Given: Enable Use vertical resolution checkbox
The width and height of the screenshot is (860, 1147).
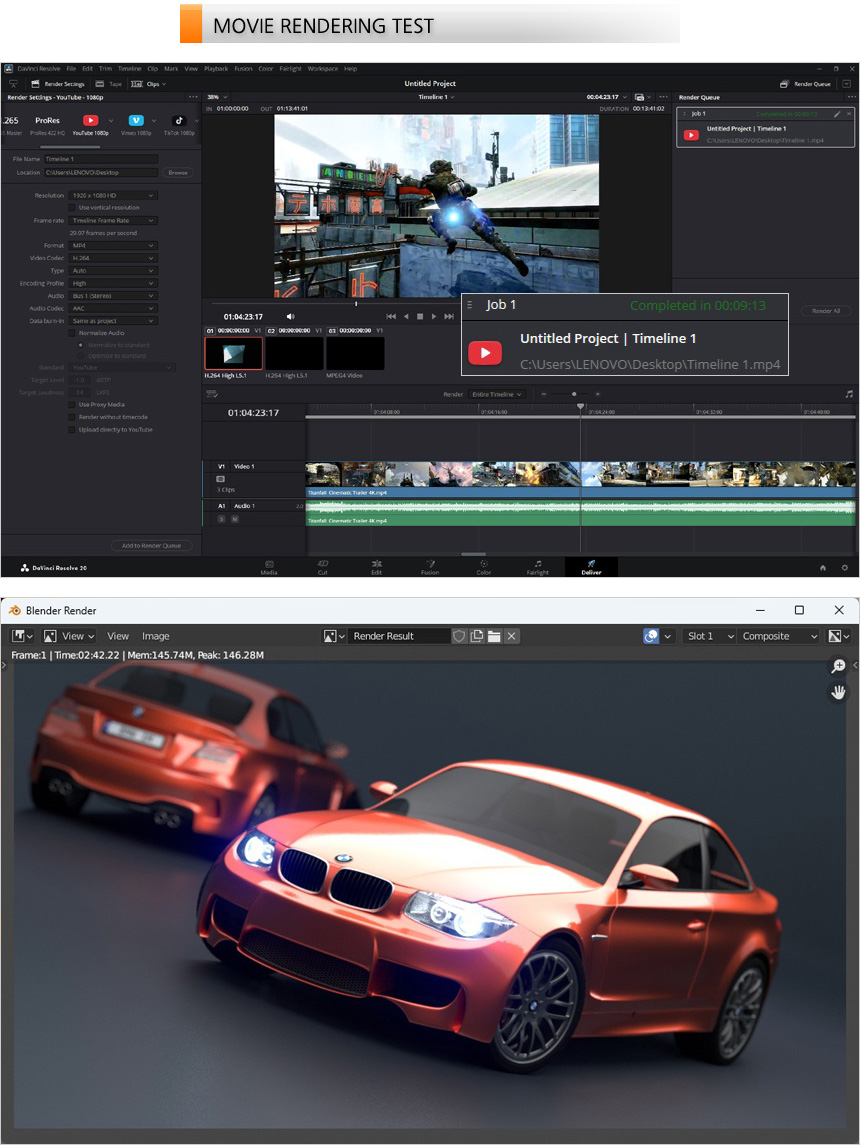Looking at the screenshot, I should coord(72,207).
